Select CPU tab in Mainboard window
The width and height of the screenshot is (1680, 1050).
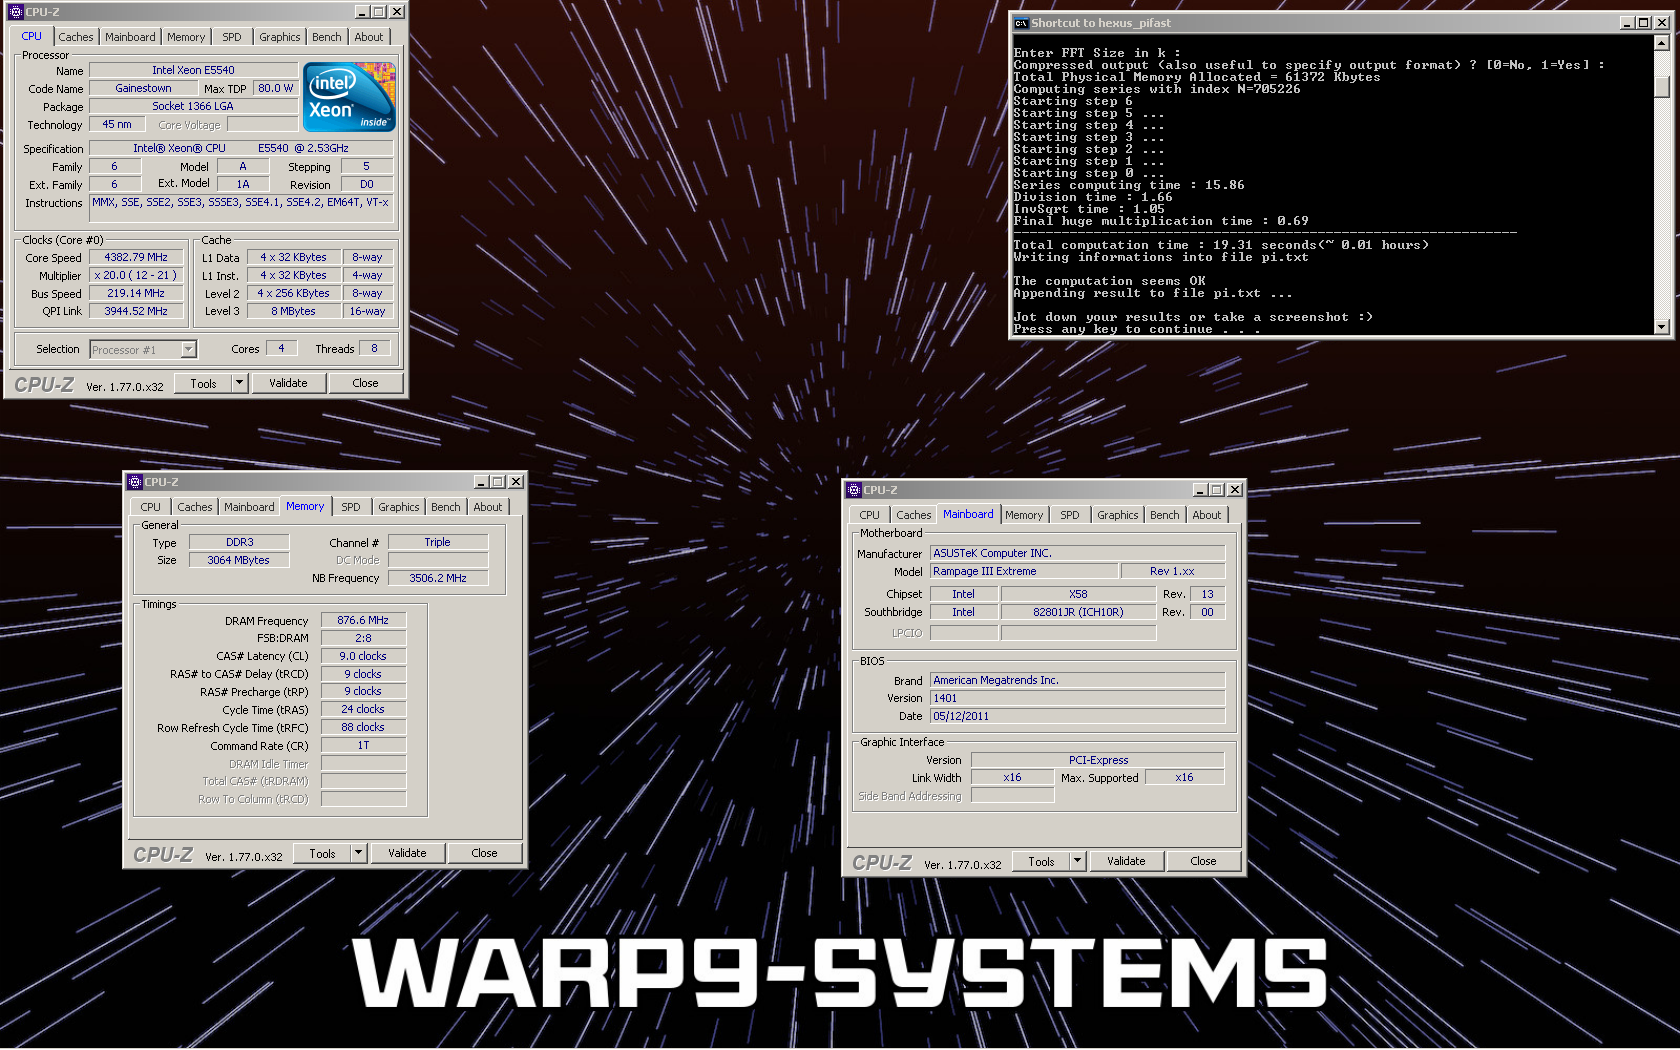click(870, 515)
